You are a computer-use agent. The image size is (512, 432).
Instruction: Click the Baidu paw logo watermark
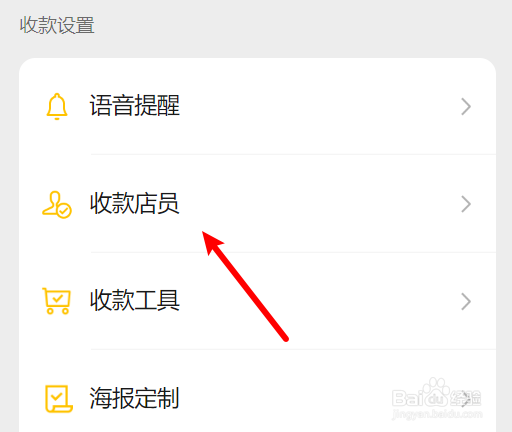click(x=436, y=391)
